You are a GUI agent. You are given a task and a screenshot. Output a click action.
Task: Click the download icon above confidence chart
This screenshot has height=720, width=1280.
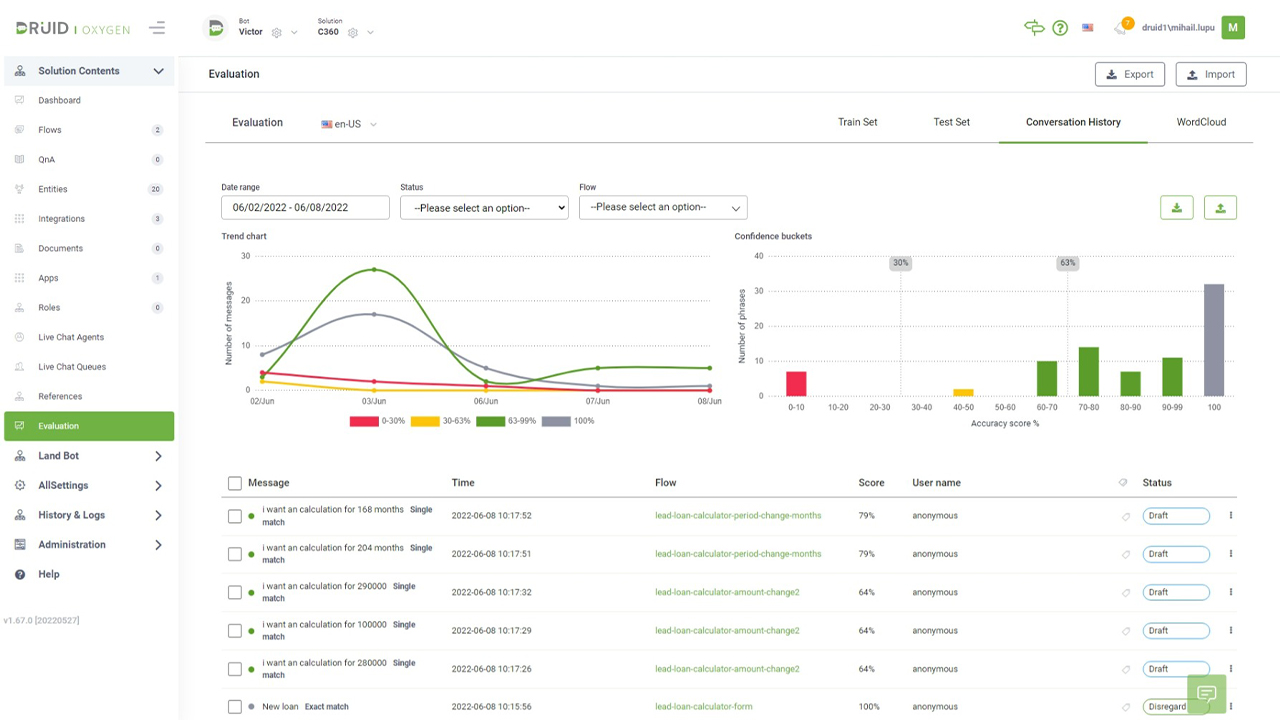[x=1177, y=207]
